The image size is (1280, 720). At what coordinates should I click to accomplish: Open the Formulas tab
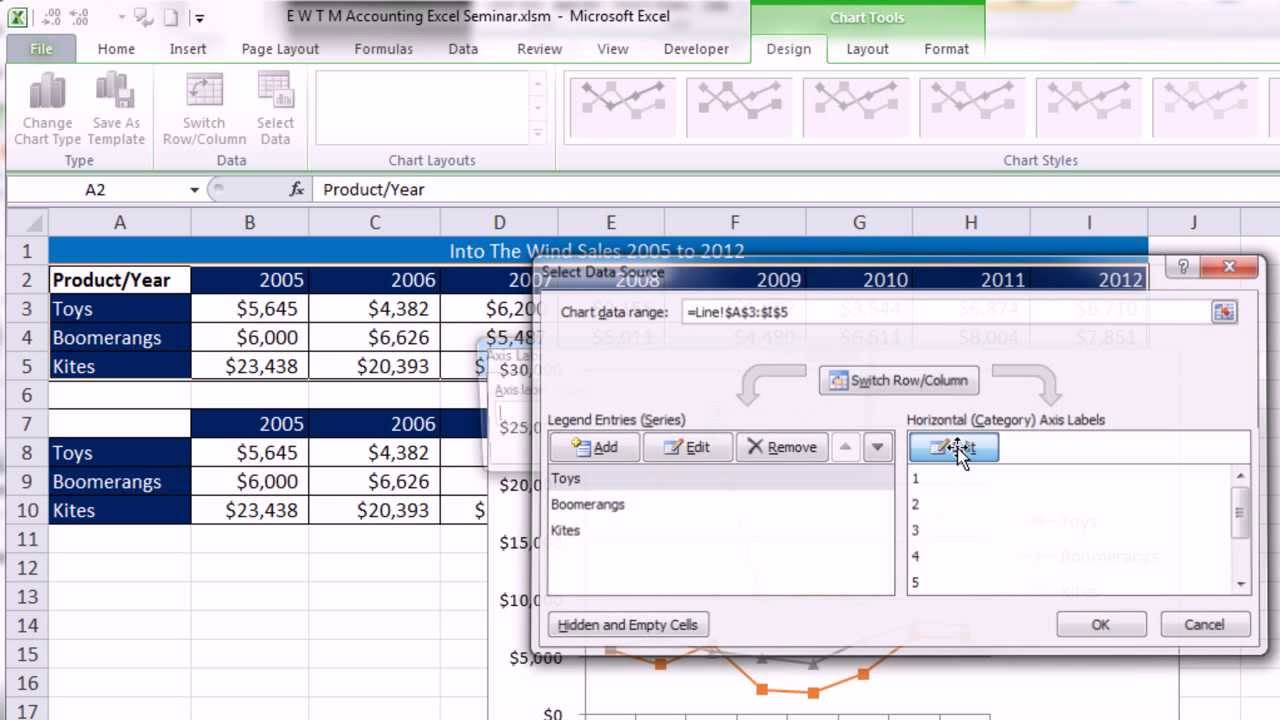pos(383,48)
